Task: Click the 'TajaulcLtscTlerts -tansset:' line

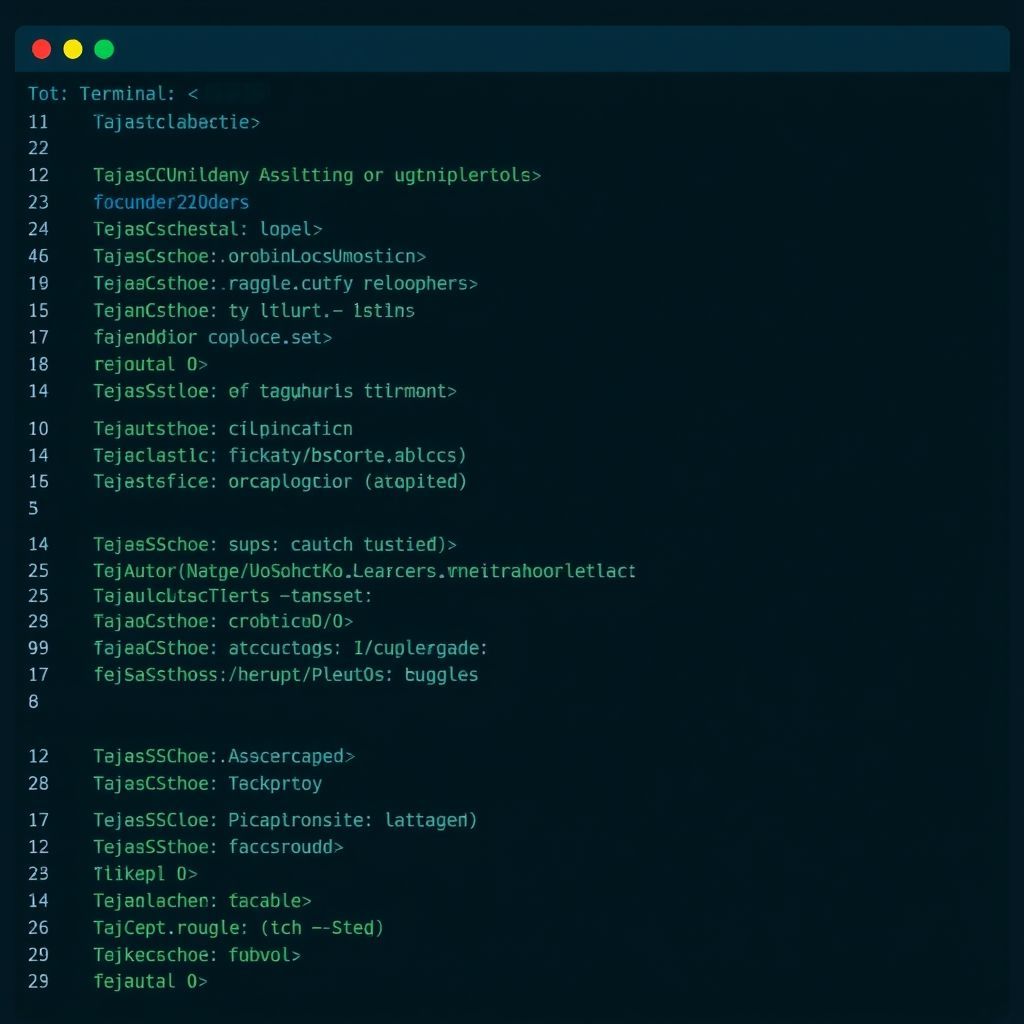Action: (x=232, y=595)
